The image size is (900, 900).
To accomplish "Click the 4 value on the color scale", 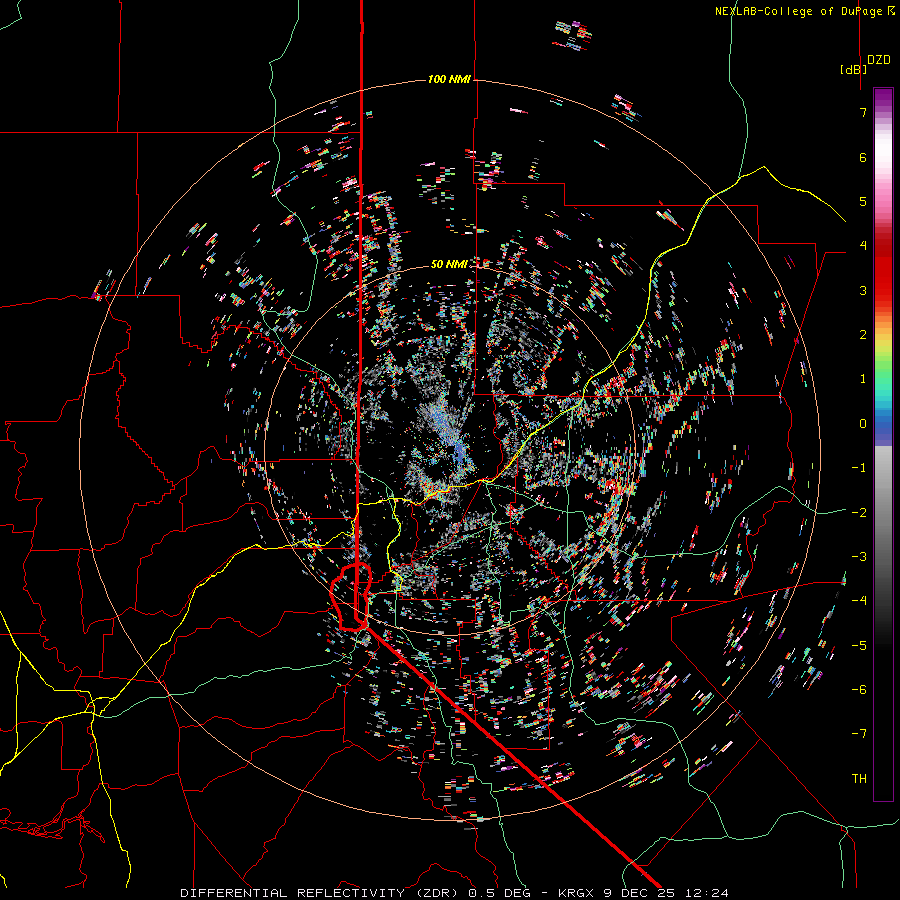I will [863, 246].
